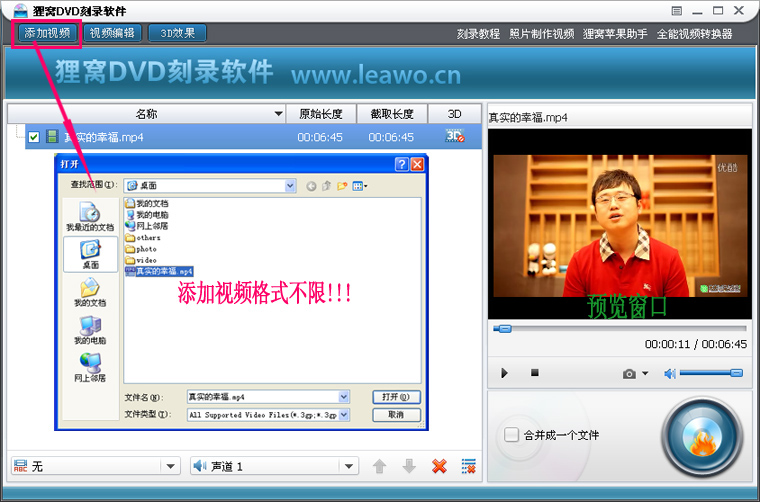Select 我的电脑 in the file list

click(x=147, y=215)
